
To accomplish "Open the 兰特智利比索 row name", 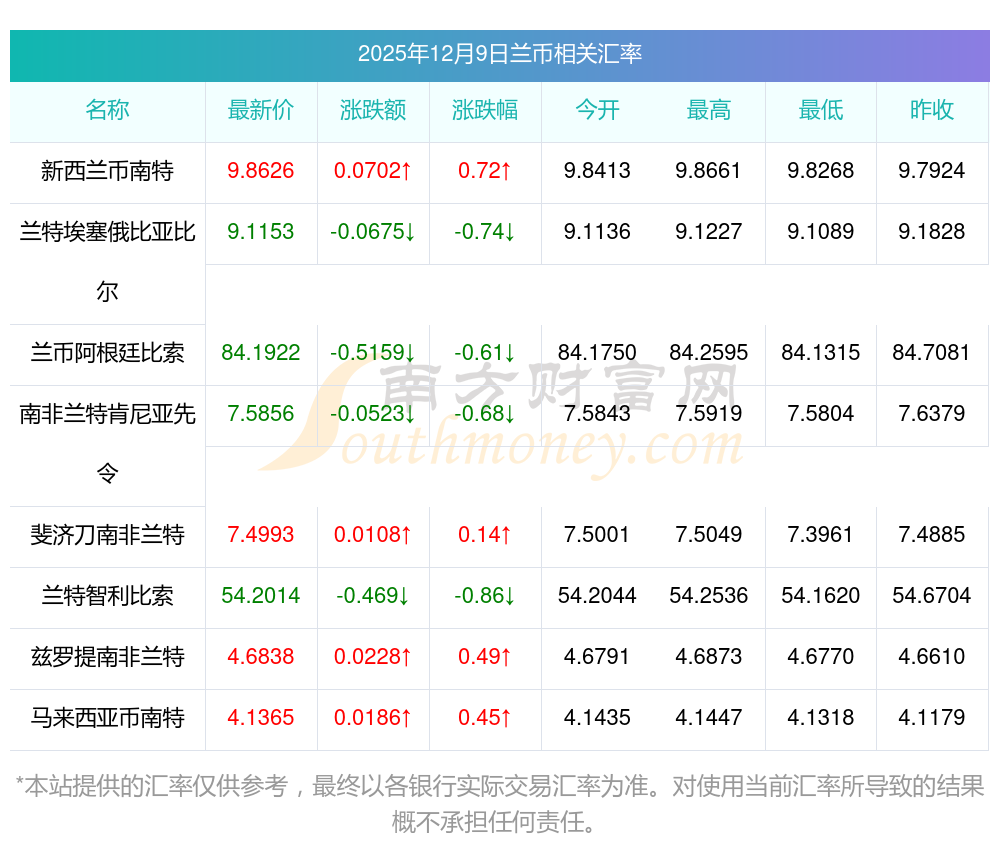I will tap(107, 596).
